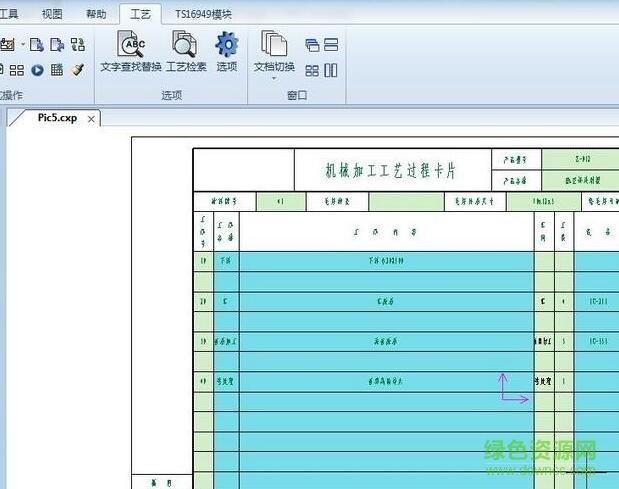This screenshot has height=489, width=619.
Task: Select the process number cell 40
Action: 203,381
